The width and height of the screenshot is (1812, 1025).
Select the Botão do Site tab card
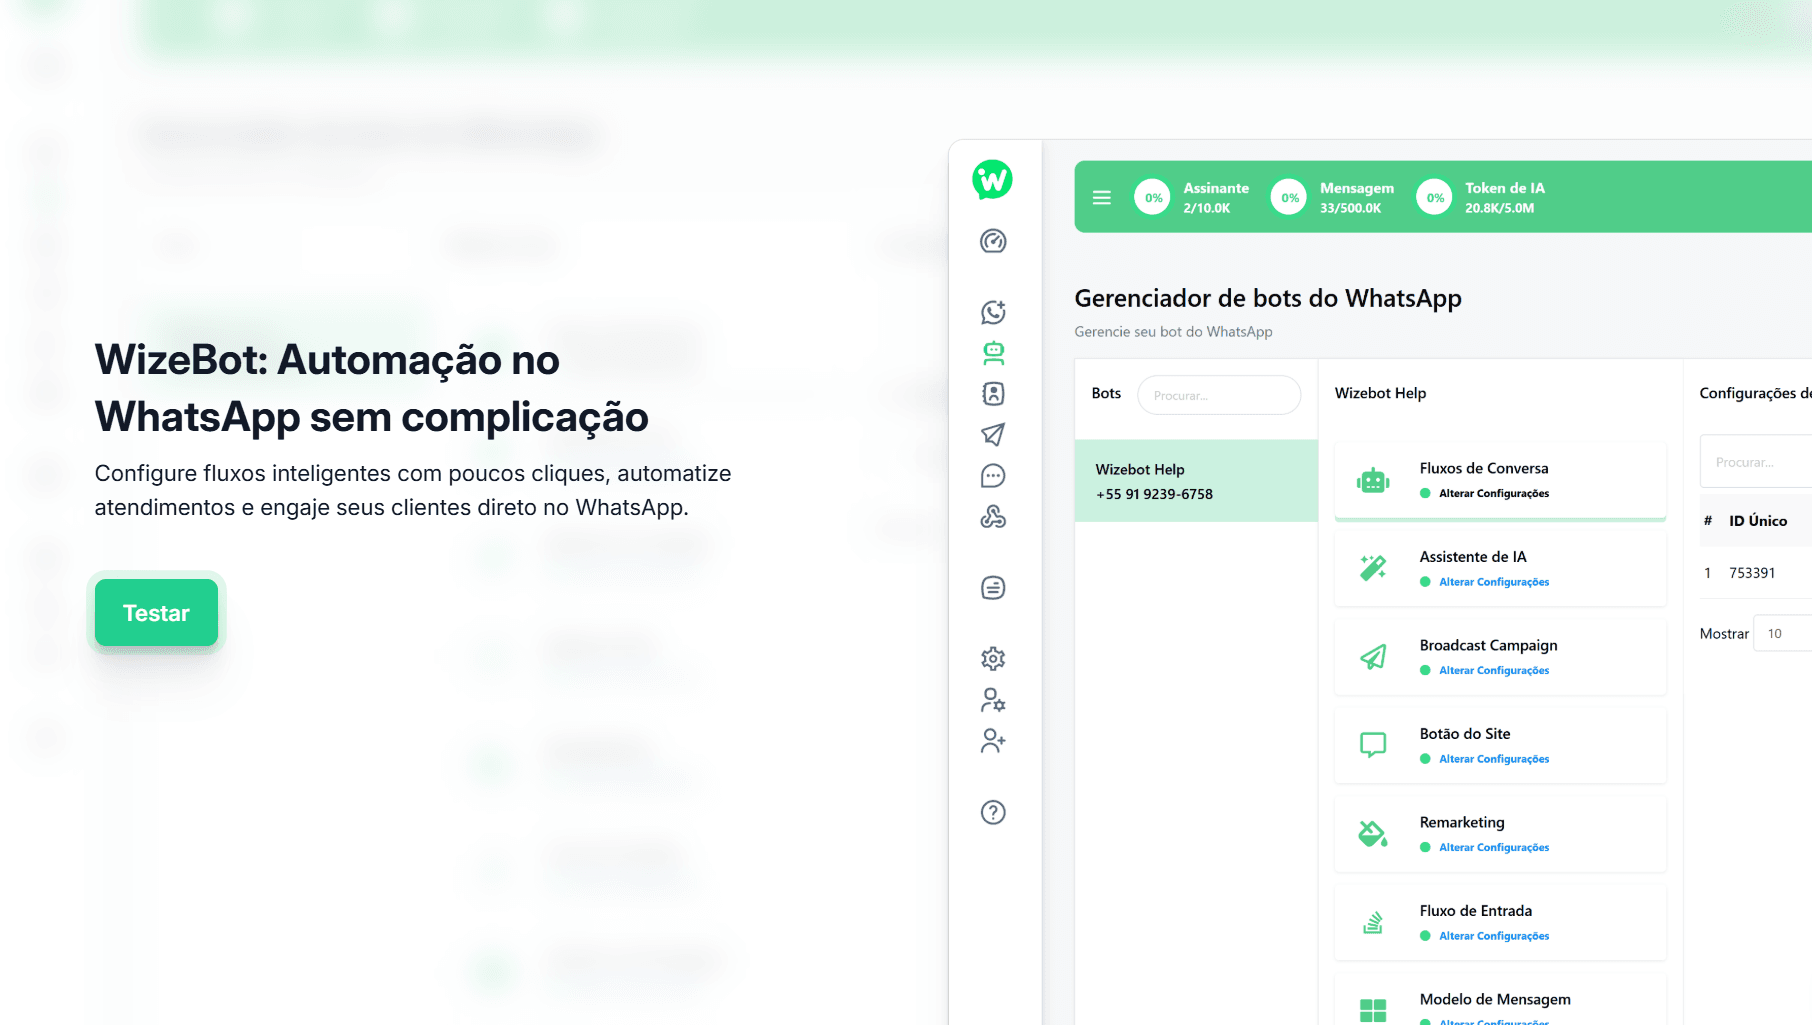point(1500,745)
